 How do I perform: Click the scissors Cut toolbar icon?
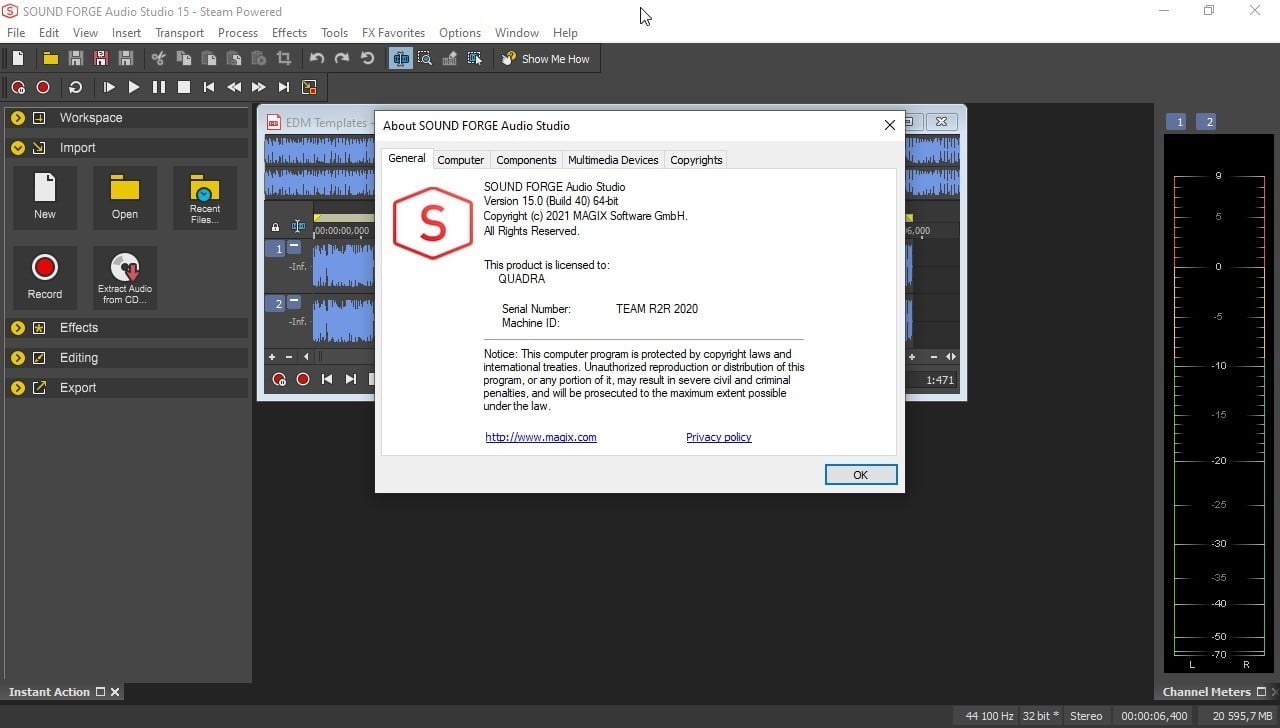[x=158, y=59]
